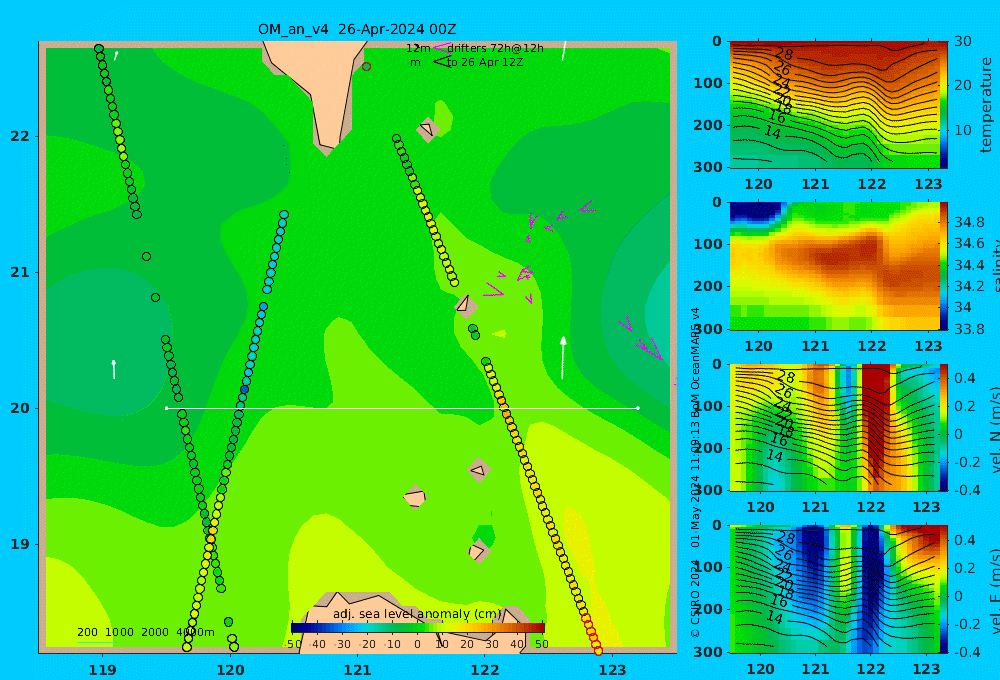Click the magenta drifter arrow legend symbol
1000x680 pixels.
pos(441,48)
